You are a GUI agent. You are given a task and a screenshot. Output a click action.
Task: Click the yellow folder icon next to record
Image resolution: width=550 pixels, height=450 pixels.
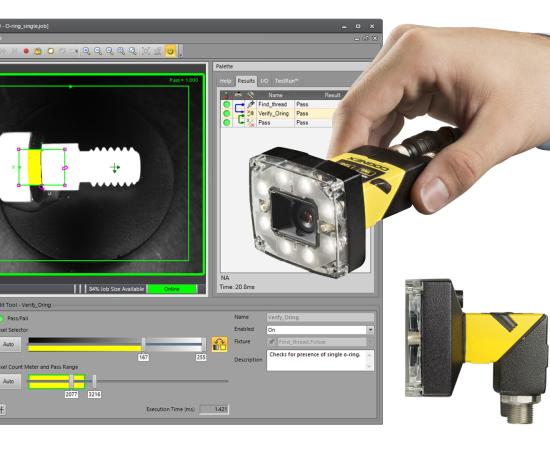pos(37,51)
